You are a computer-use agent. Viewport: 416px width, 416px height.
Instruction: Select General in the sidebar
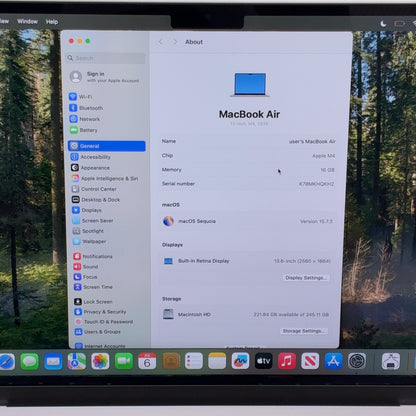[x=107, y=146]
